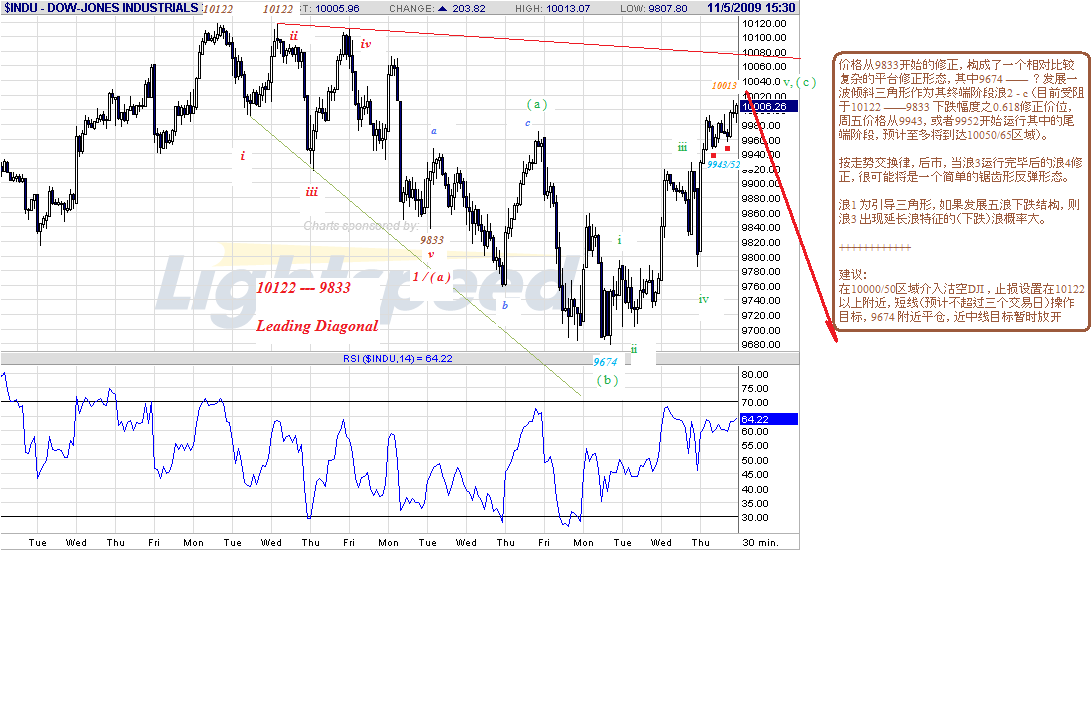Click the note line starting "价格从9833开始的修正"
Screen dimensions: 1091x711
click(957, 65)
